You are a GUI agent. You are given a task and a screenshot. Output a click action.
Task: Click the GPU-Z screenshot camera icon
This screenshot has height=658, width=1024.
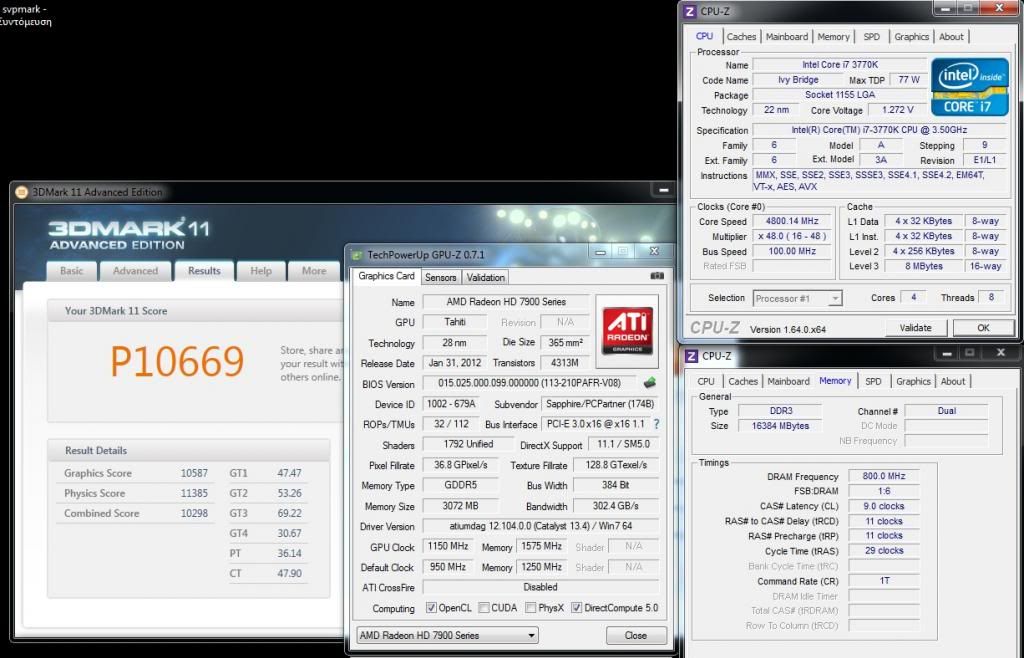pos(657,276)
